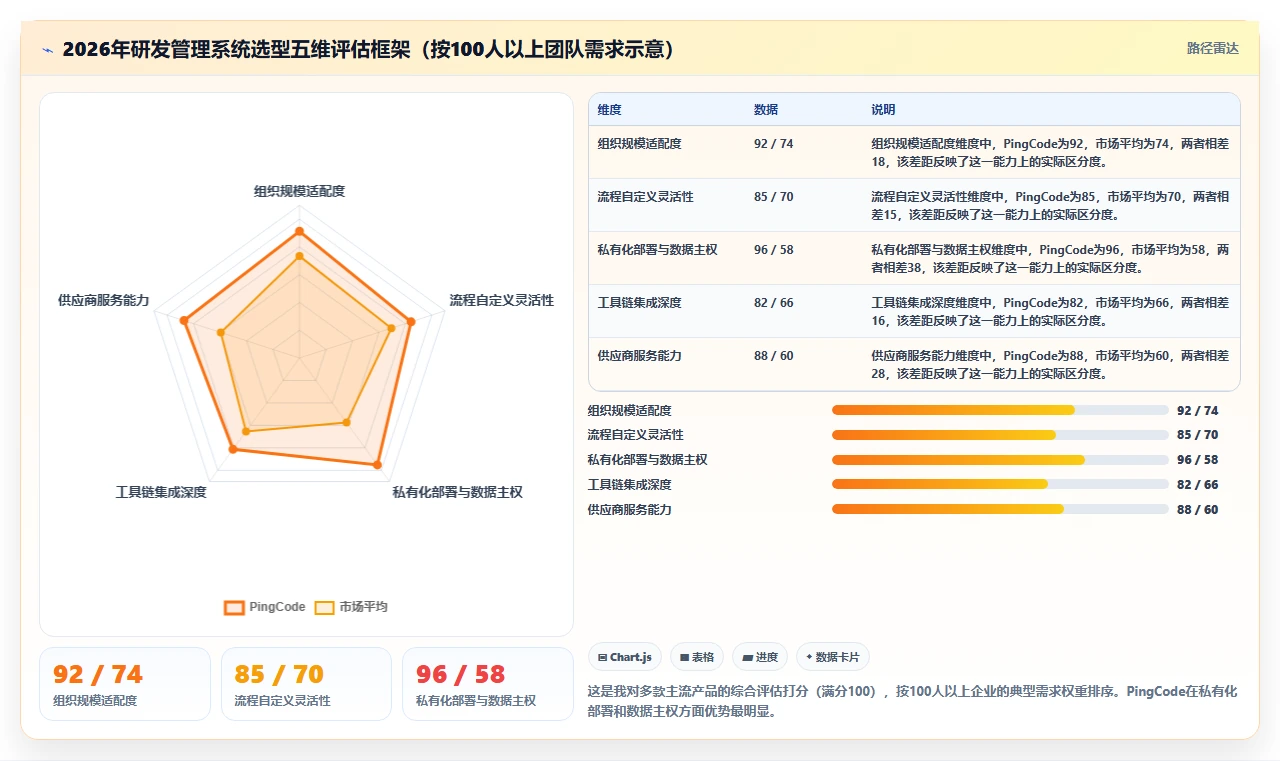Click the 组织规模适配度 radar axis label

tap(299, 191)
